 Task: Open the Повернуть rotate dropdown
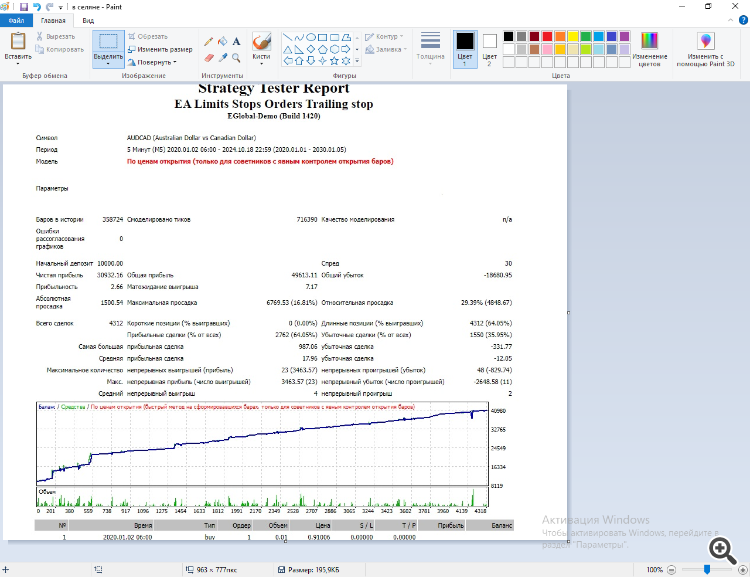click(x=152, y=62)
